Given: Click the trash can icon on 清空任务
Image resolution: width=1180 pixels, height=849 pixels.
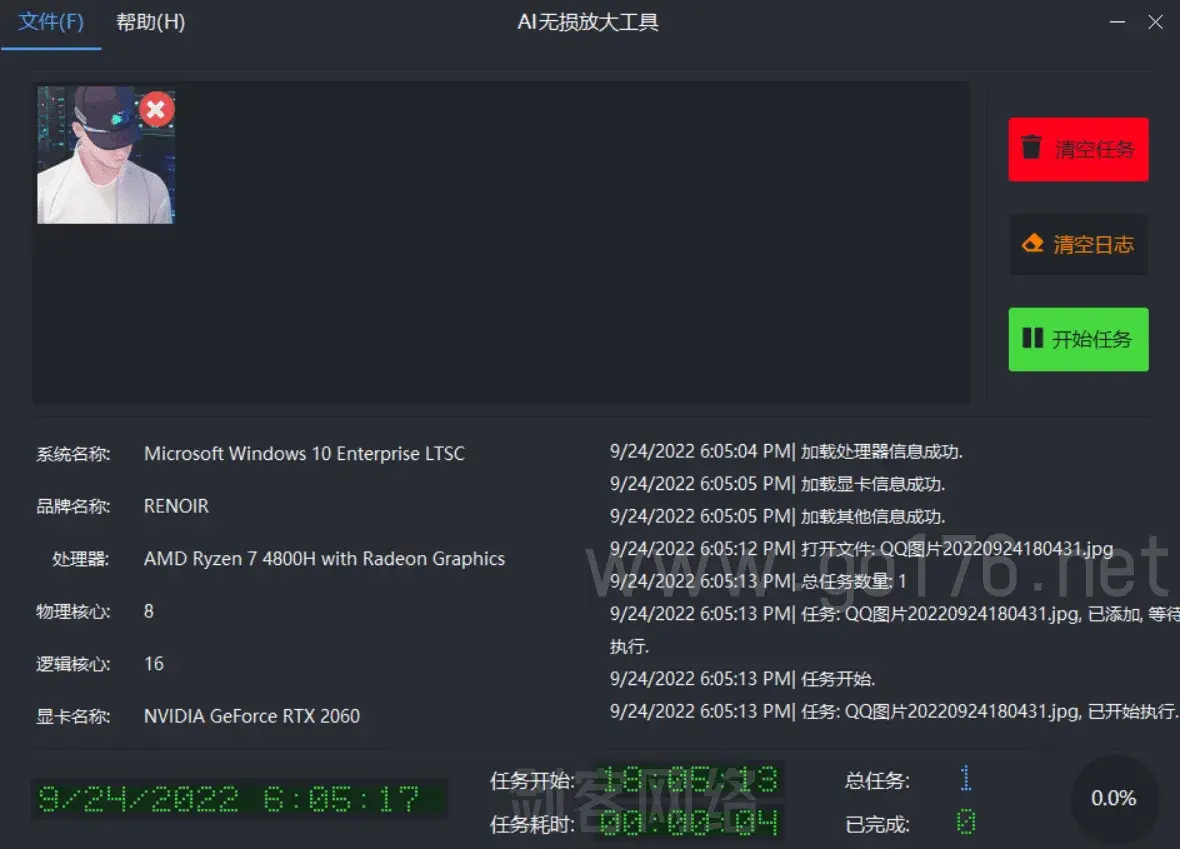Looking at the screenshot, I should [x=1031, y=147].
